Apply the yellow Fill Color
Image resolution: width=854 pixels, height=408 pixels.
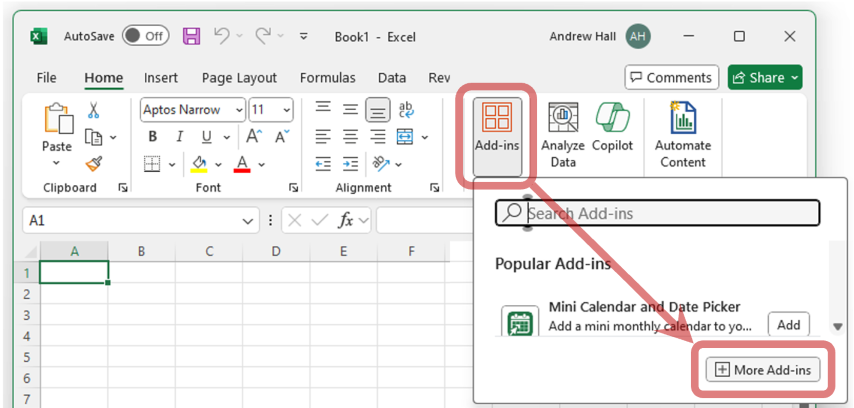[x=199, y=163]
